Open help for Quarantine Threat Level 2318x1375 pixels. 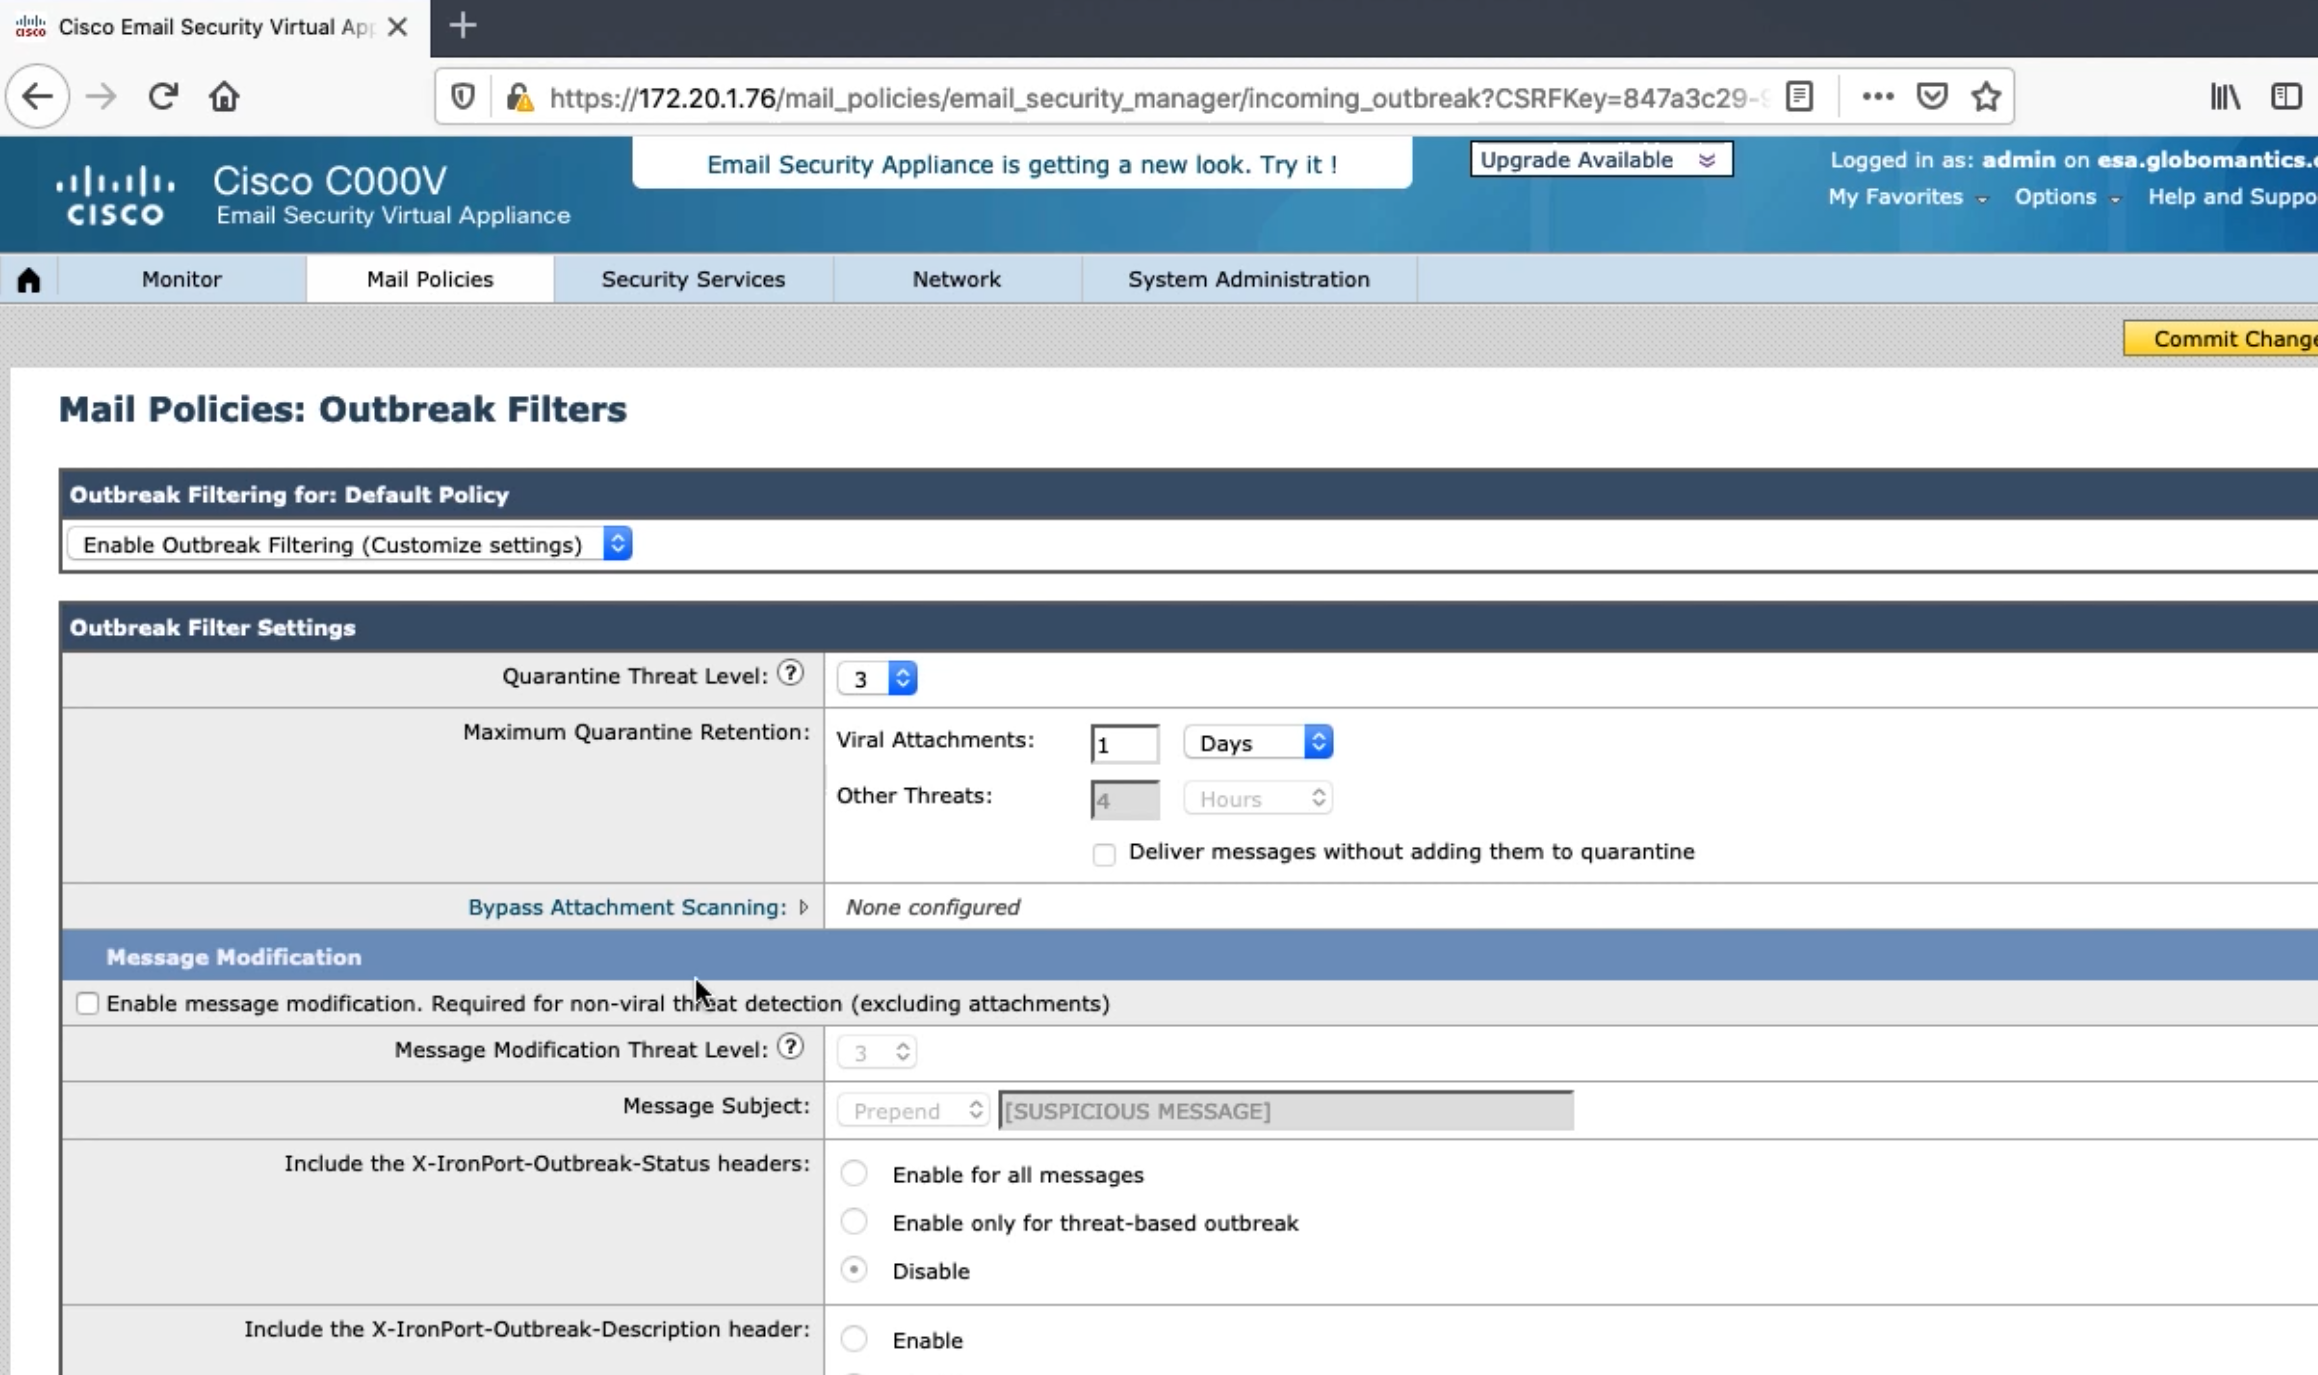tap(790, 674)
